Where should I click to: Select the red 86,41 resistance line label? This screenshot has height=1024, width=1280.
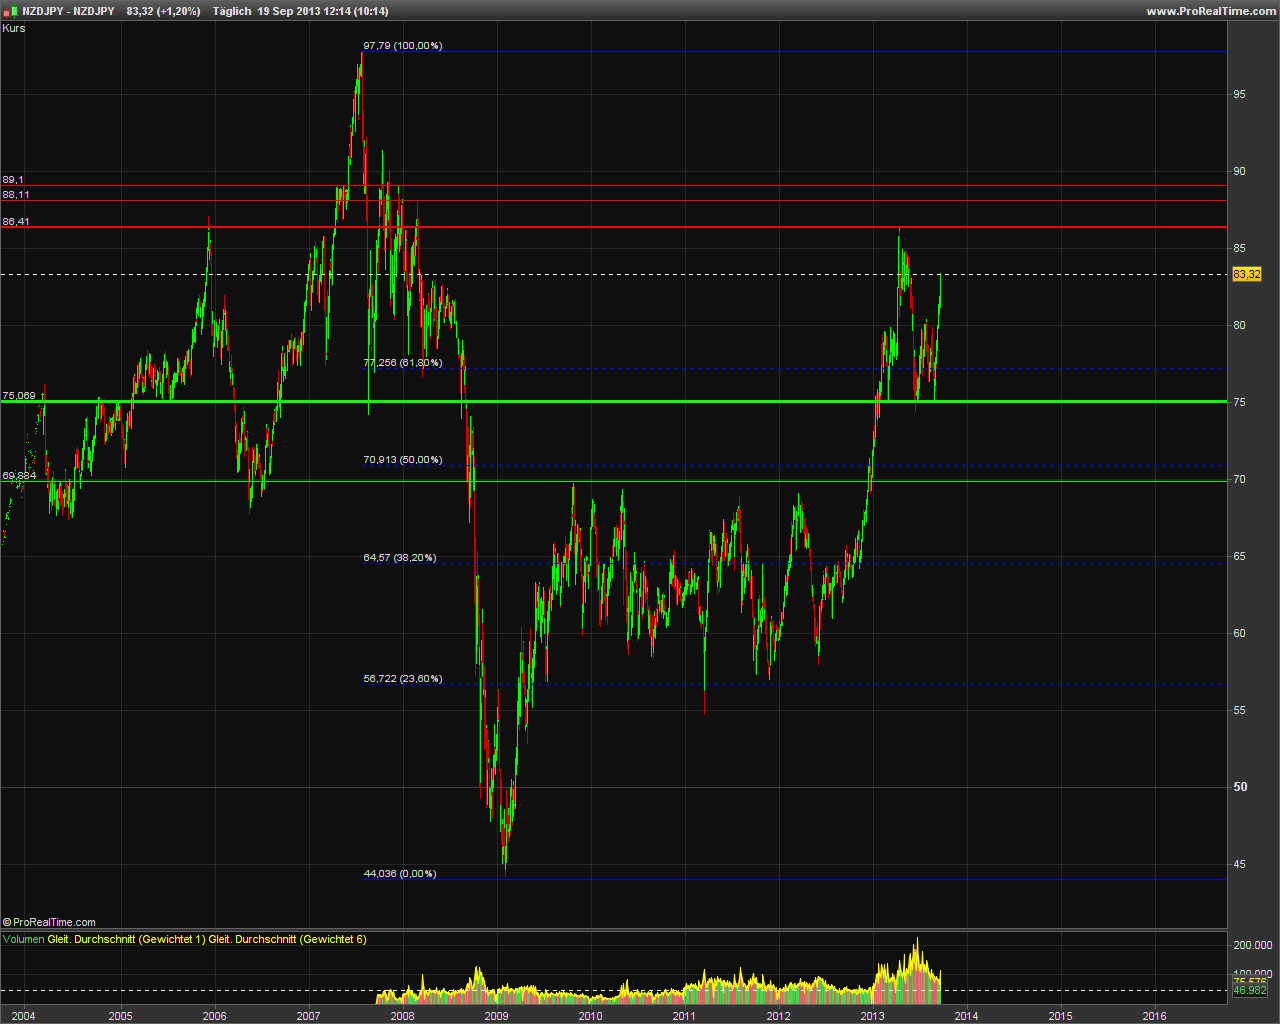coord(16,222)
